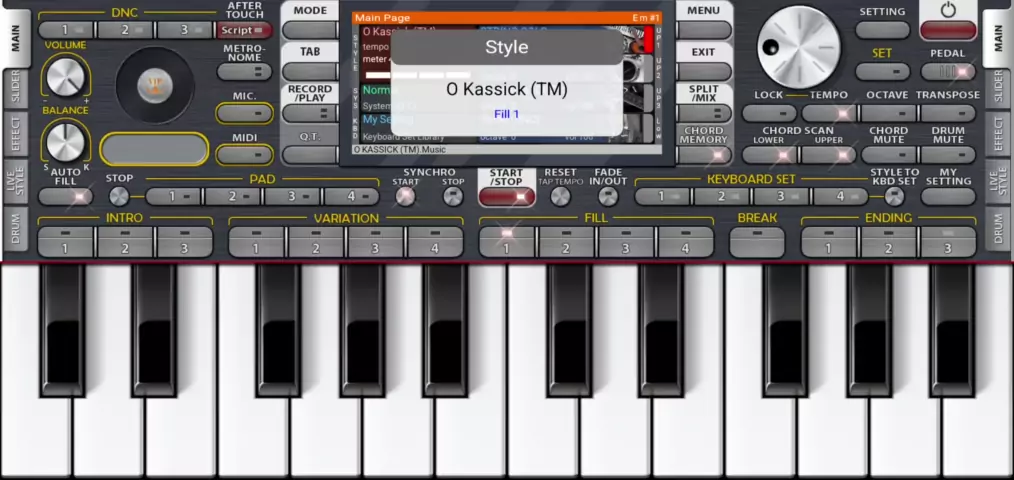This screenshot has width=1014, height=480.
Task: Hit the round Synchro Start button
Action: (x=405, y=196)
